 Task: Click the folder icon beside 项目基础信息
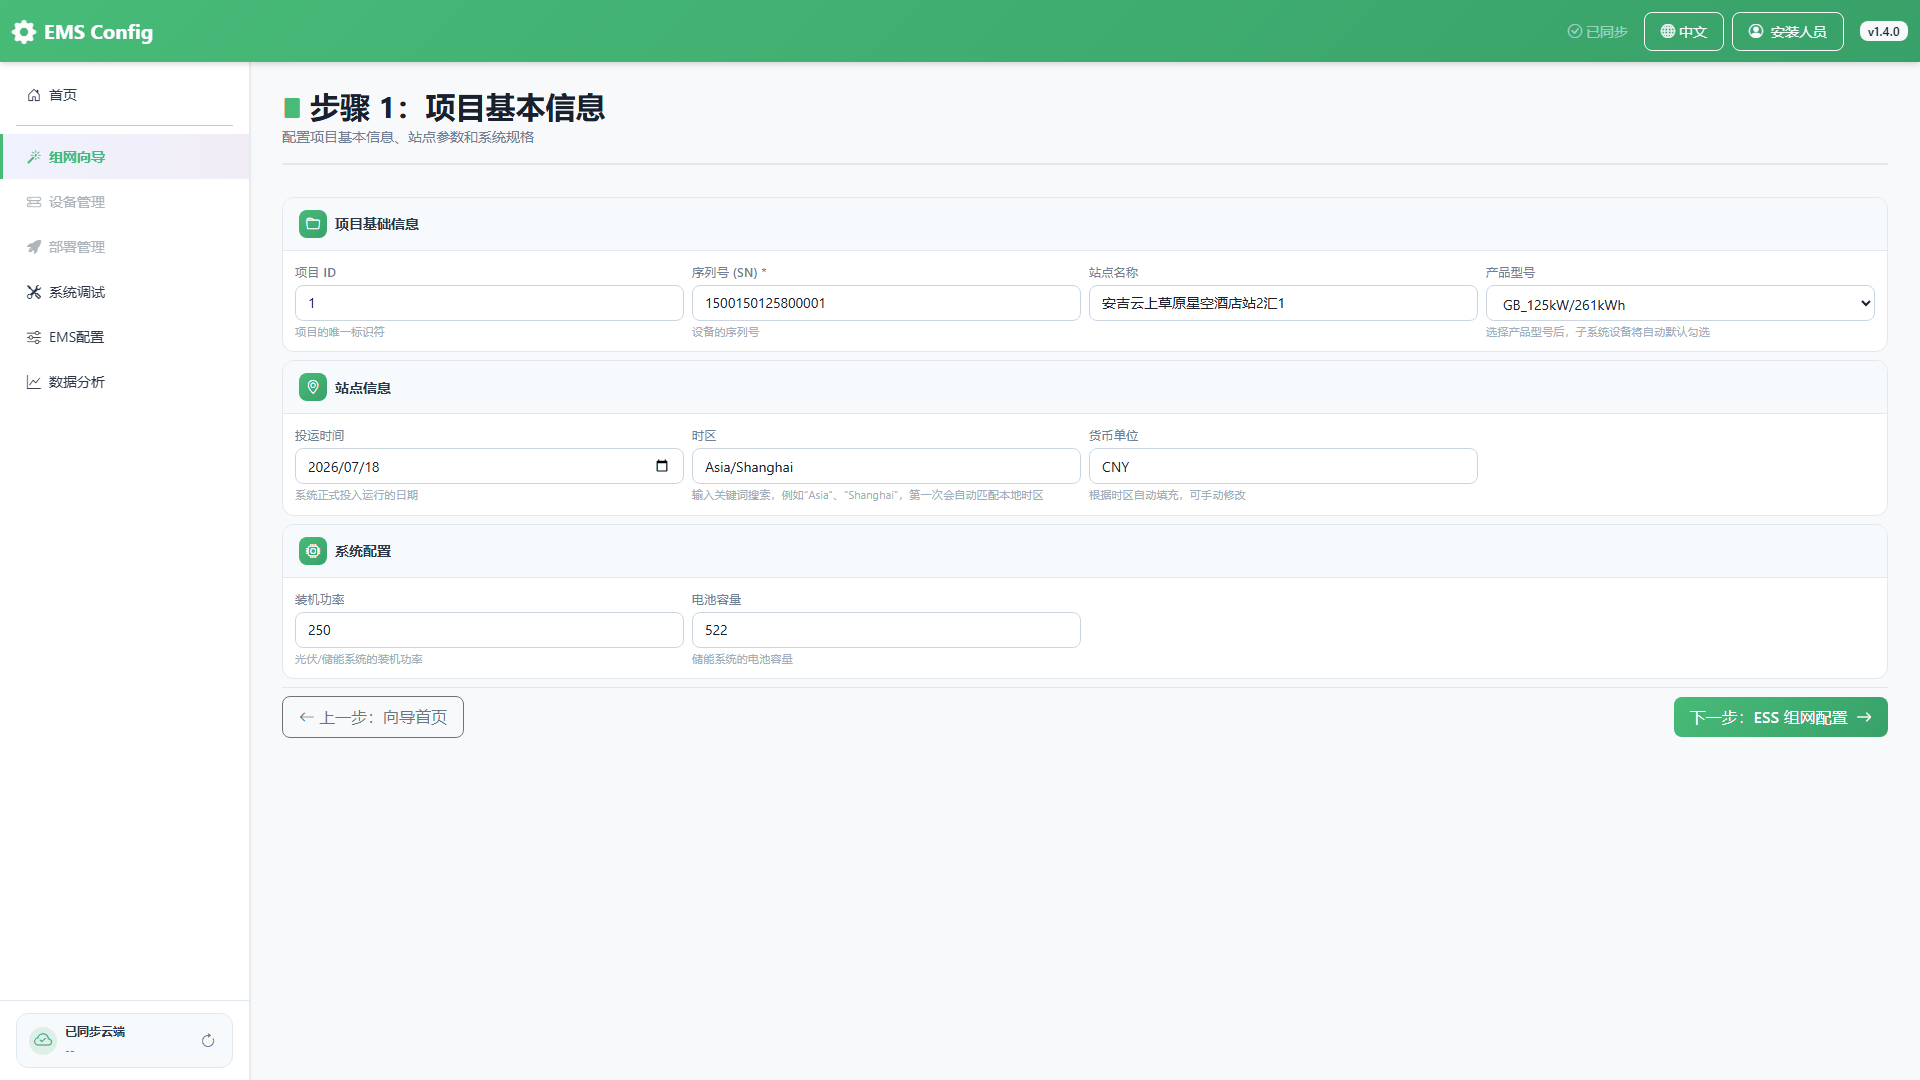(313, 224)
